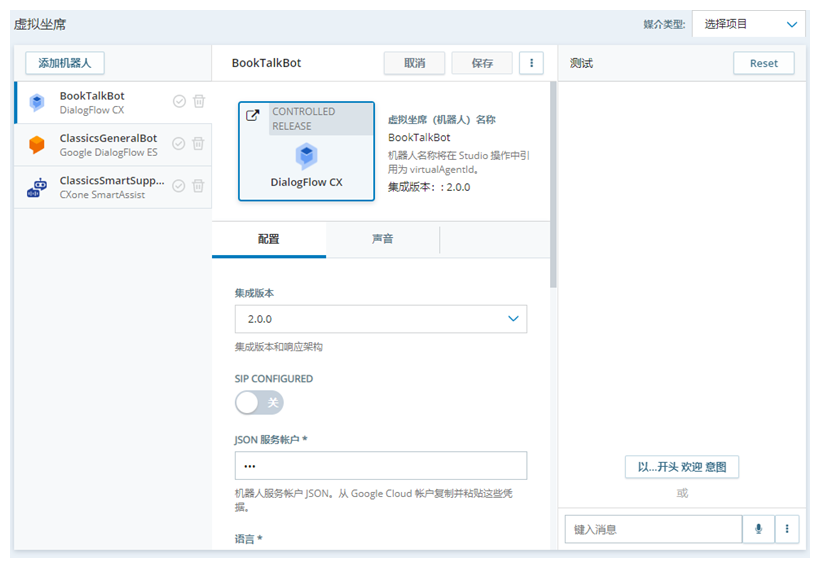Click DialogFlow CX logo in provider card

306,156
